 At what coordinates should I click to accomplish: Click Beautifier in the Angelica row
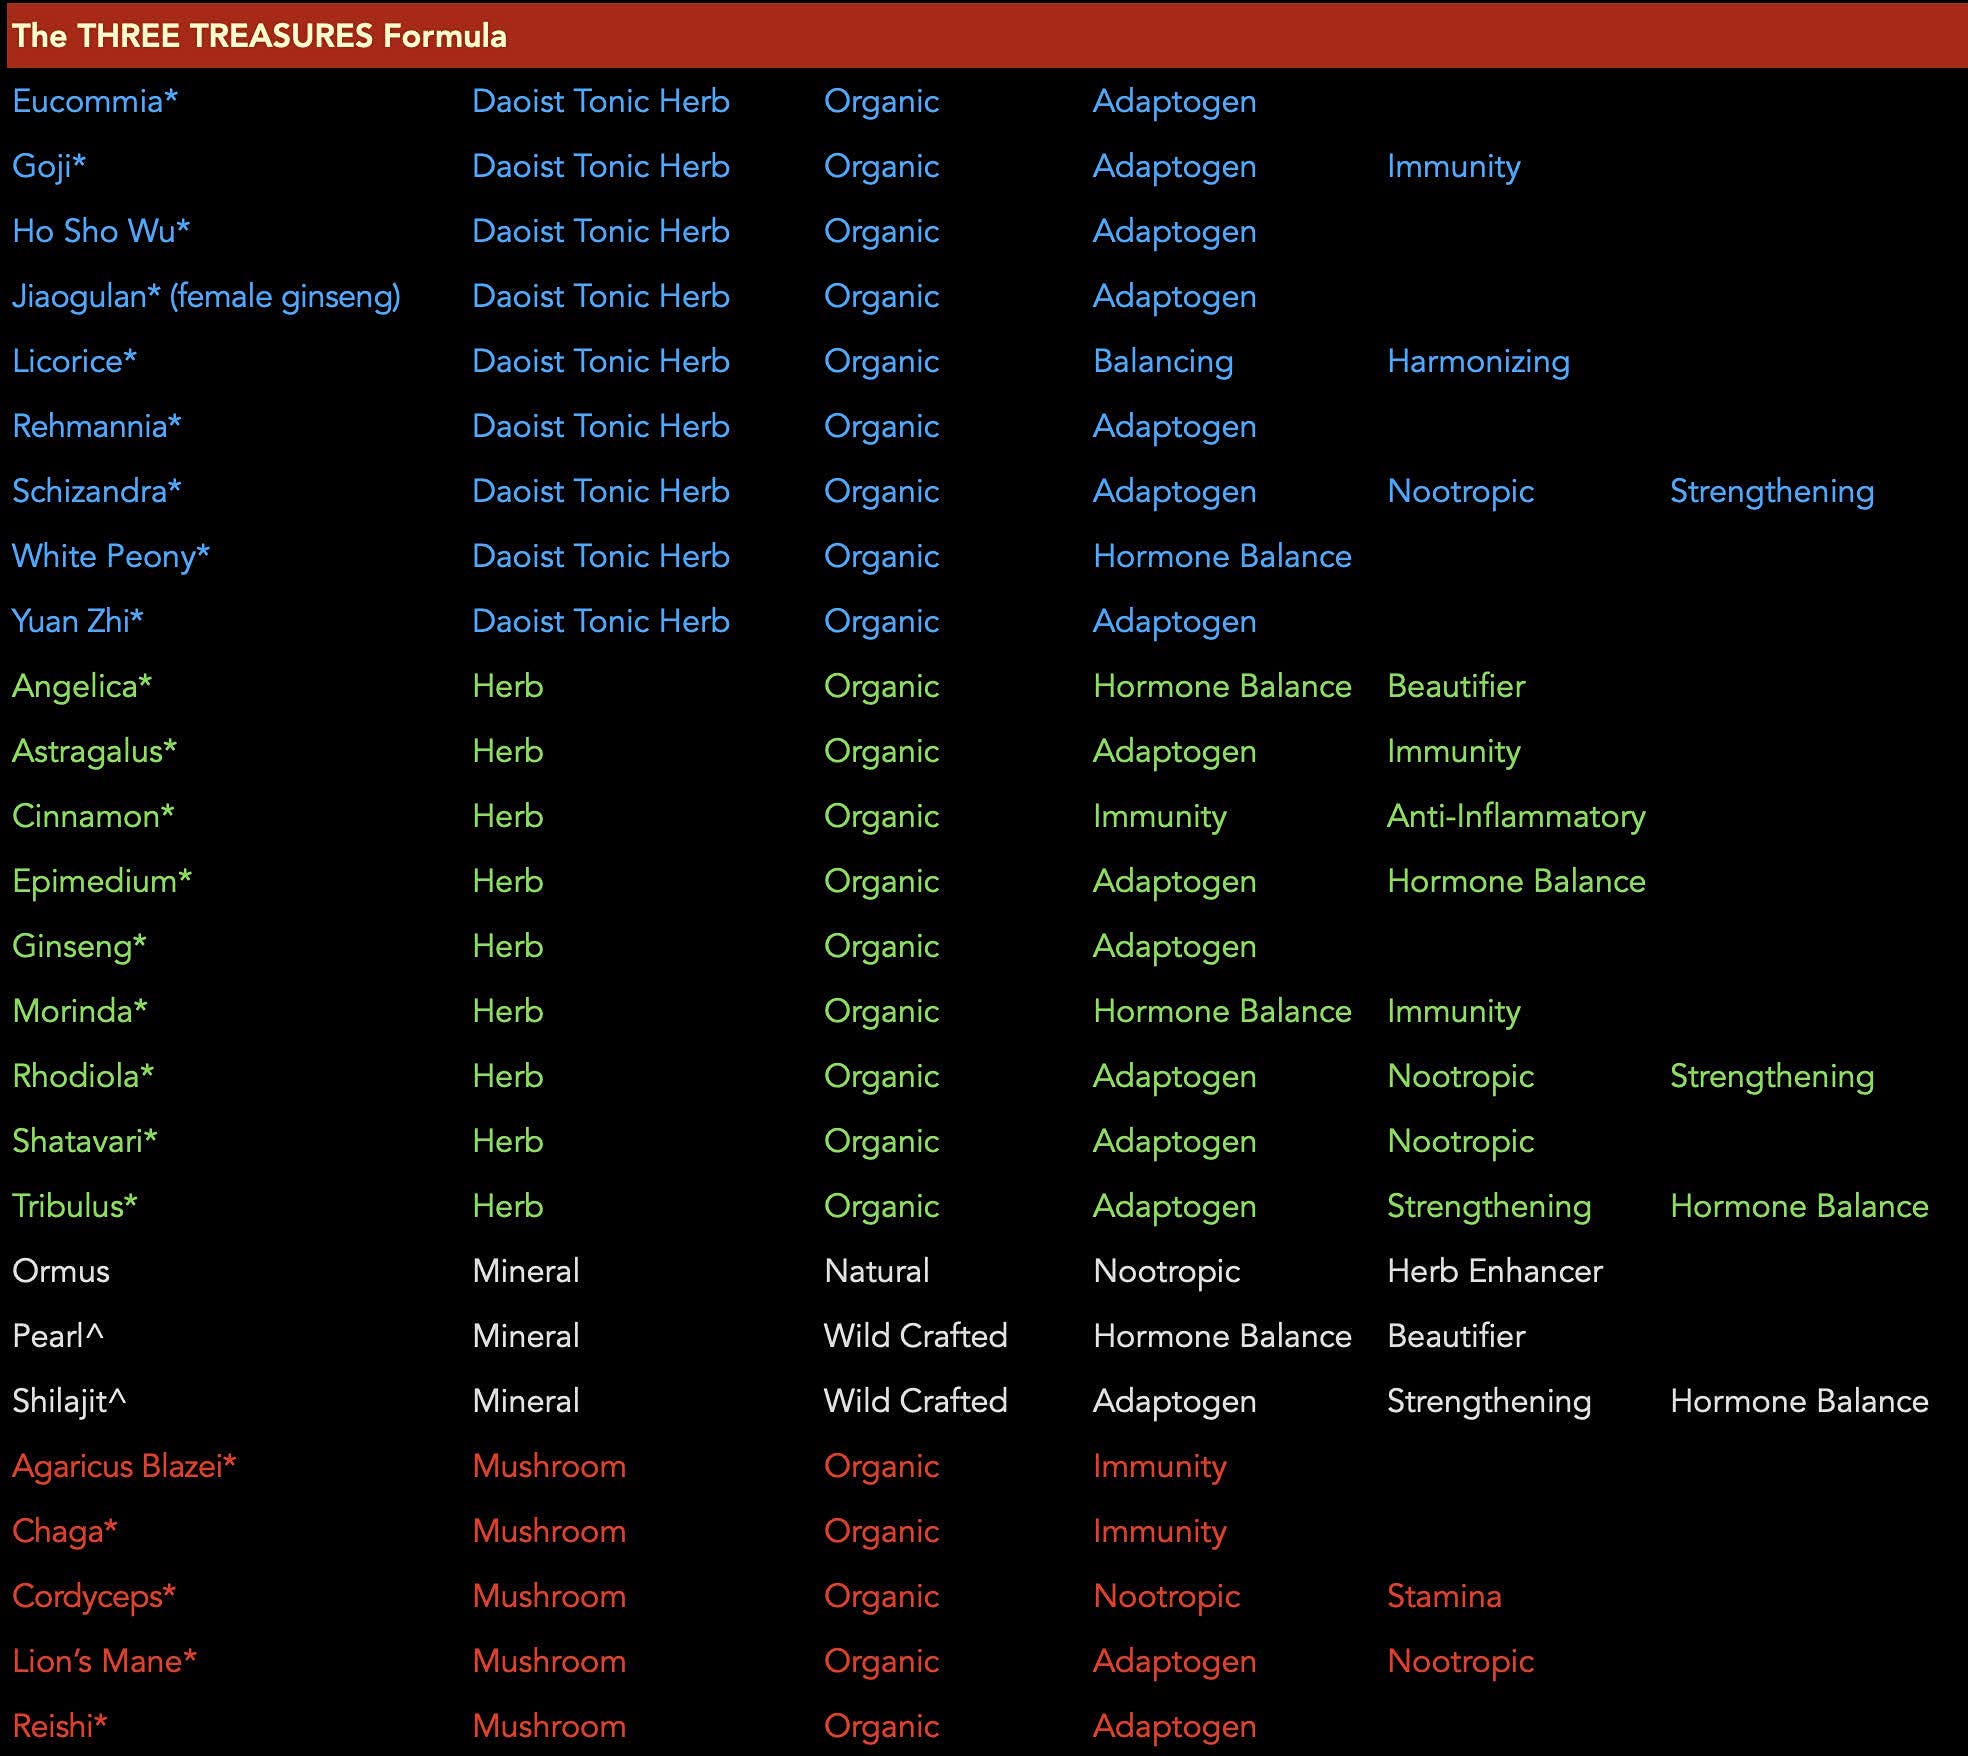click(x=1456, y=686)
